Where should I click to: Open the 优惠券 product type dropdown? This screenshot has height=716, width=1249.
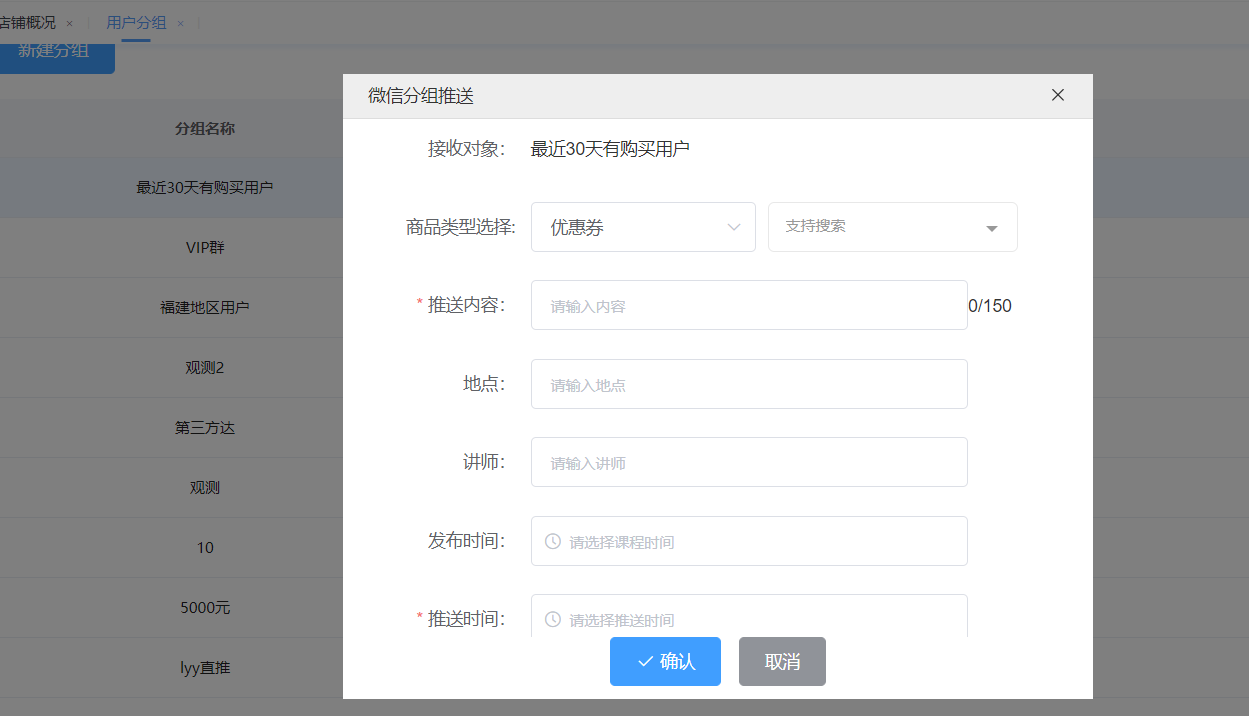click(642, 228)
